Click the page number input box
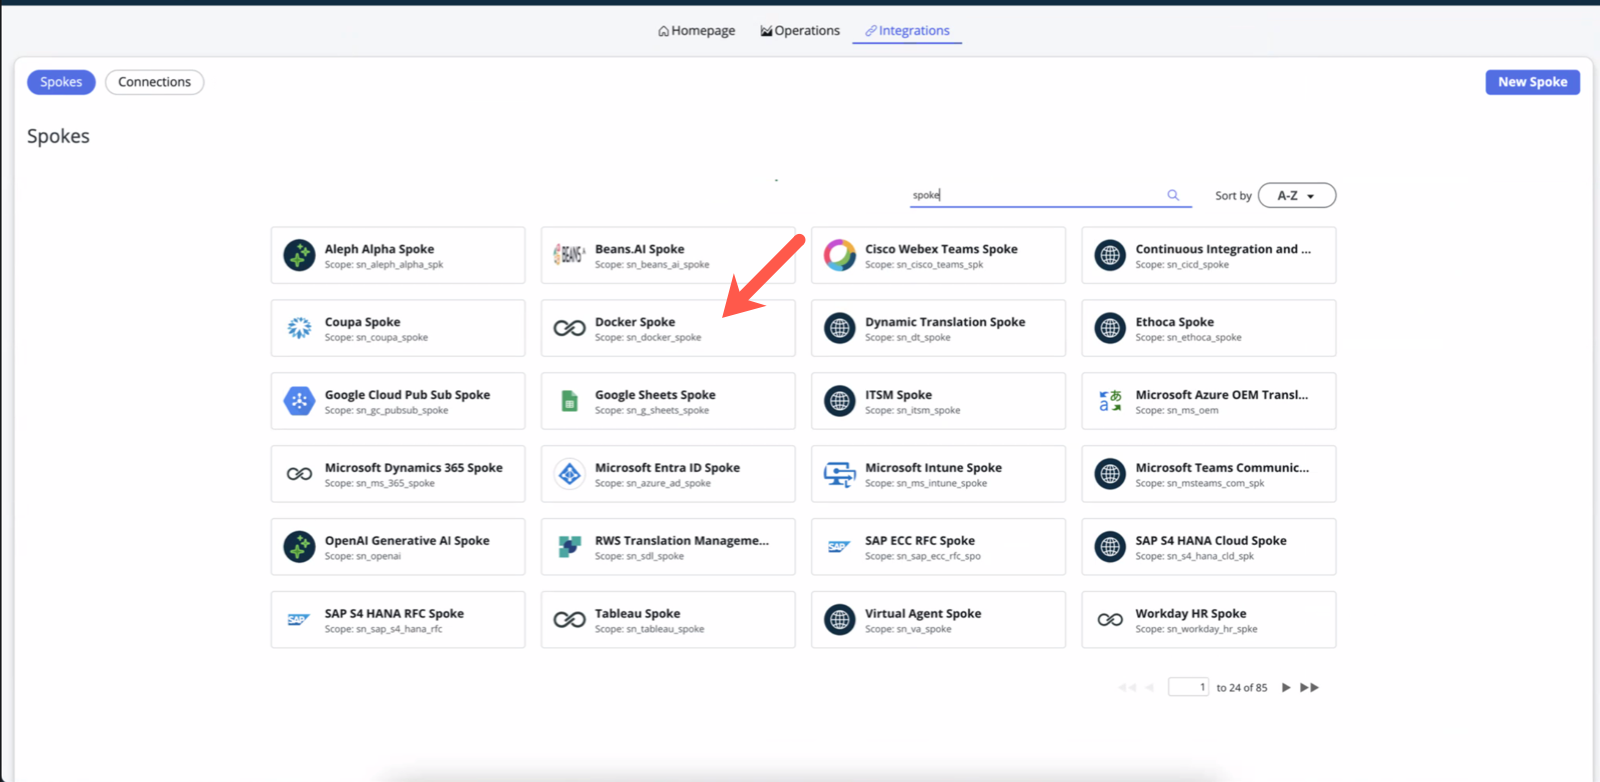 click(x=1188, y=687)
